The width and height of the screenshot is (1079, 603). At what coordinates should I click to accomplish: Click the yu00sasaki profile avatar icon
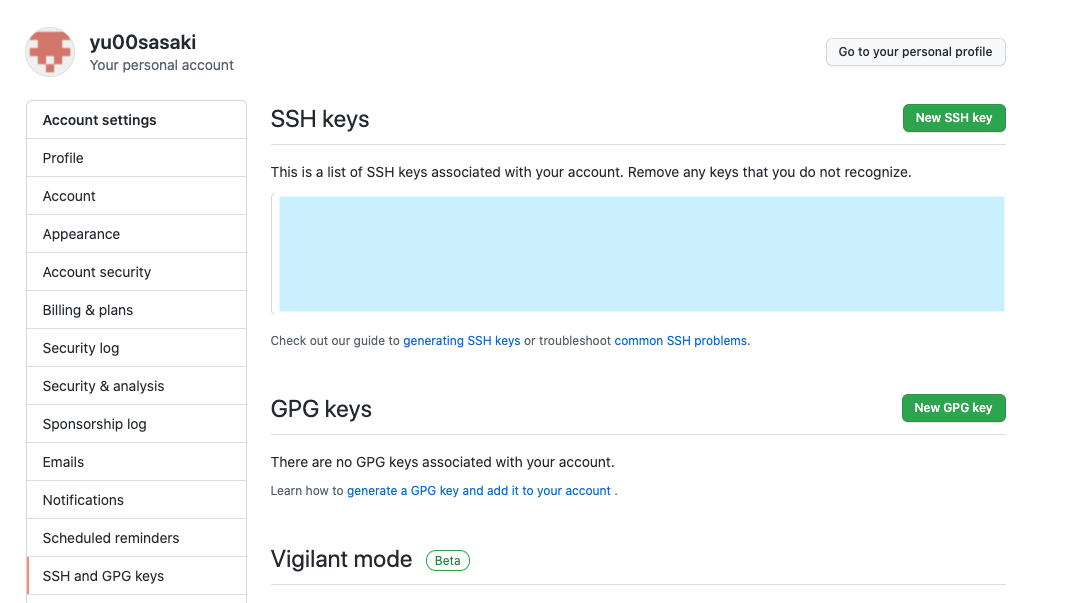[49, 51]
